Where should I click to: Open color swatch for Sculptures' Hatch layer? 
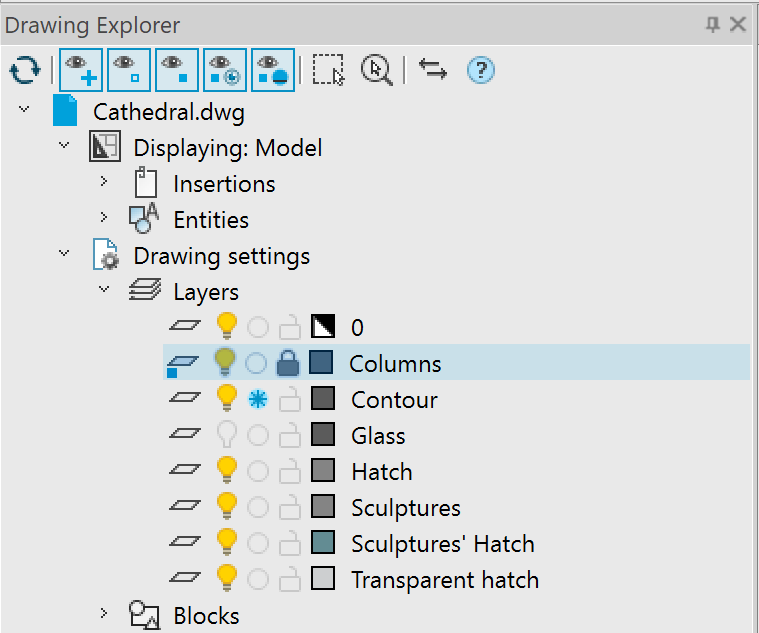[323, 544]
